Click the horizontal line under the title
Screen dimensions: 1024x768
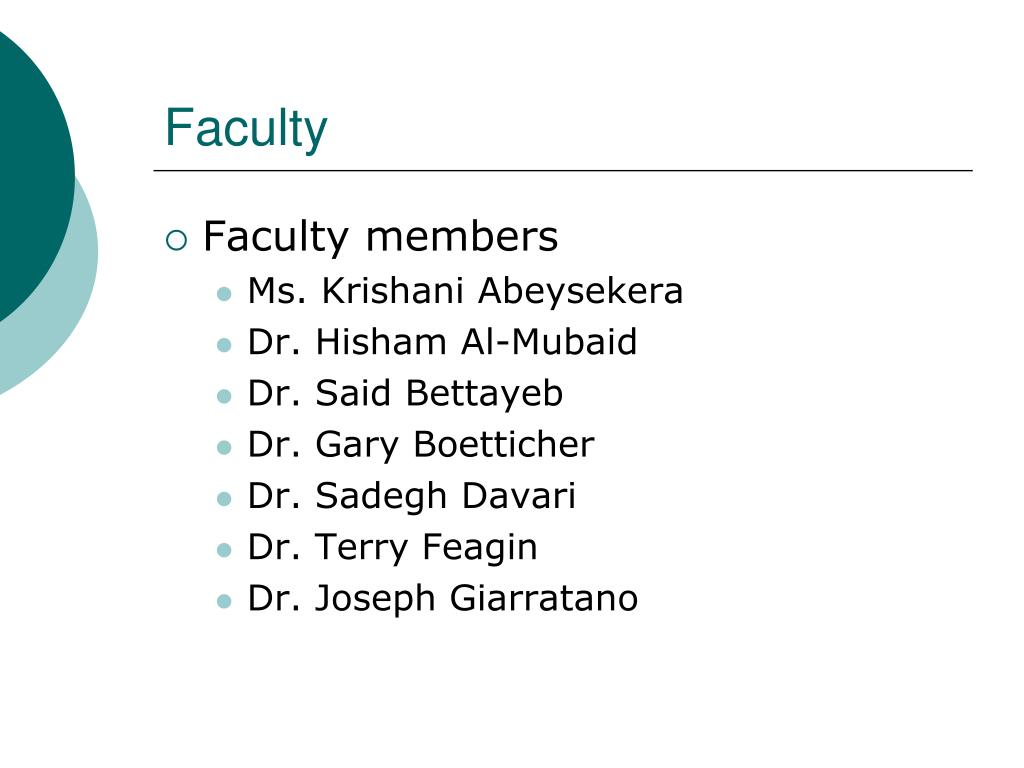pos(563,170)
